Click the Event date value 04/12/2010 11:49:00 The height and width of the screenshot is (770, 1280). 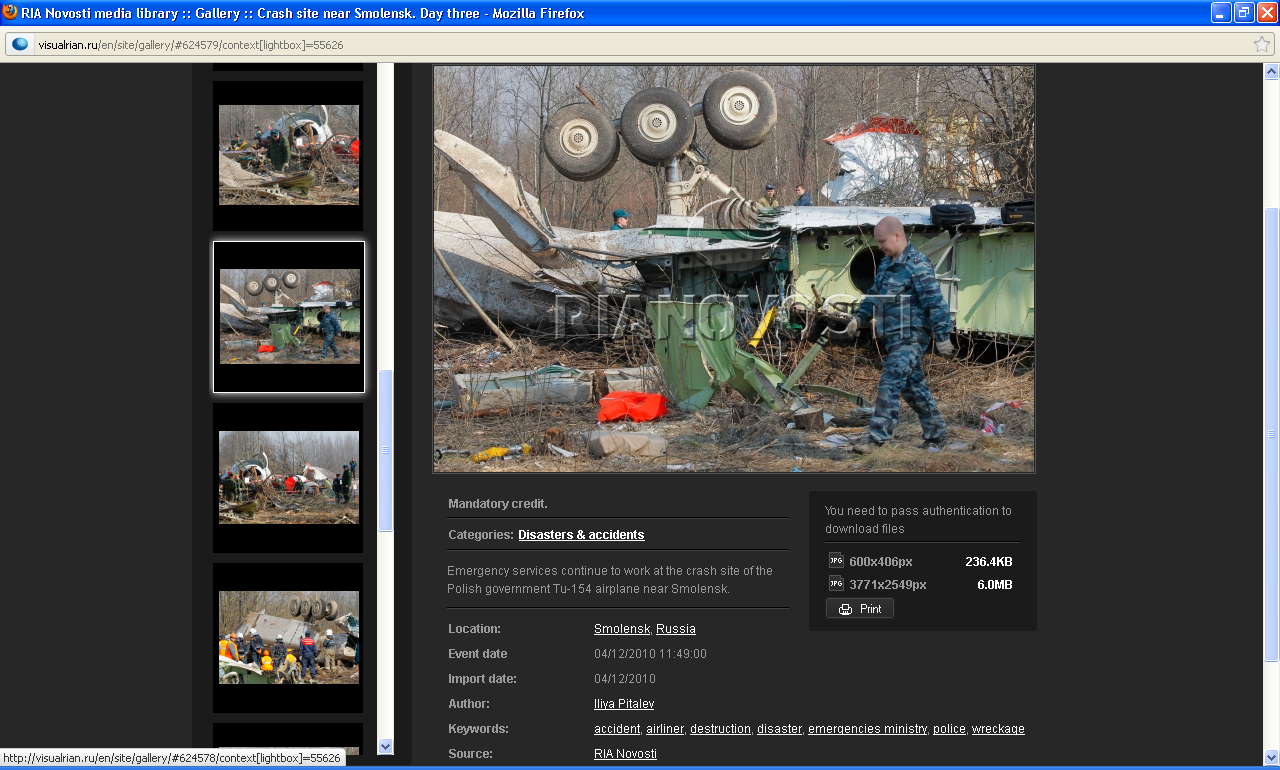click(x=650, y=654)
